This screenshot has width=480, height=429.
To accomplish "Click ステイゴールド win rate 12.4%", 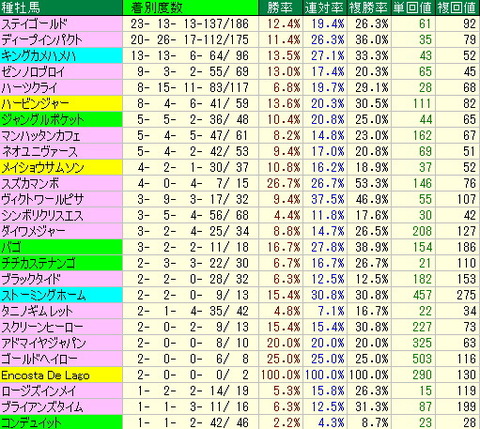I will point(284,24).
